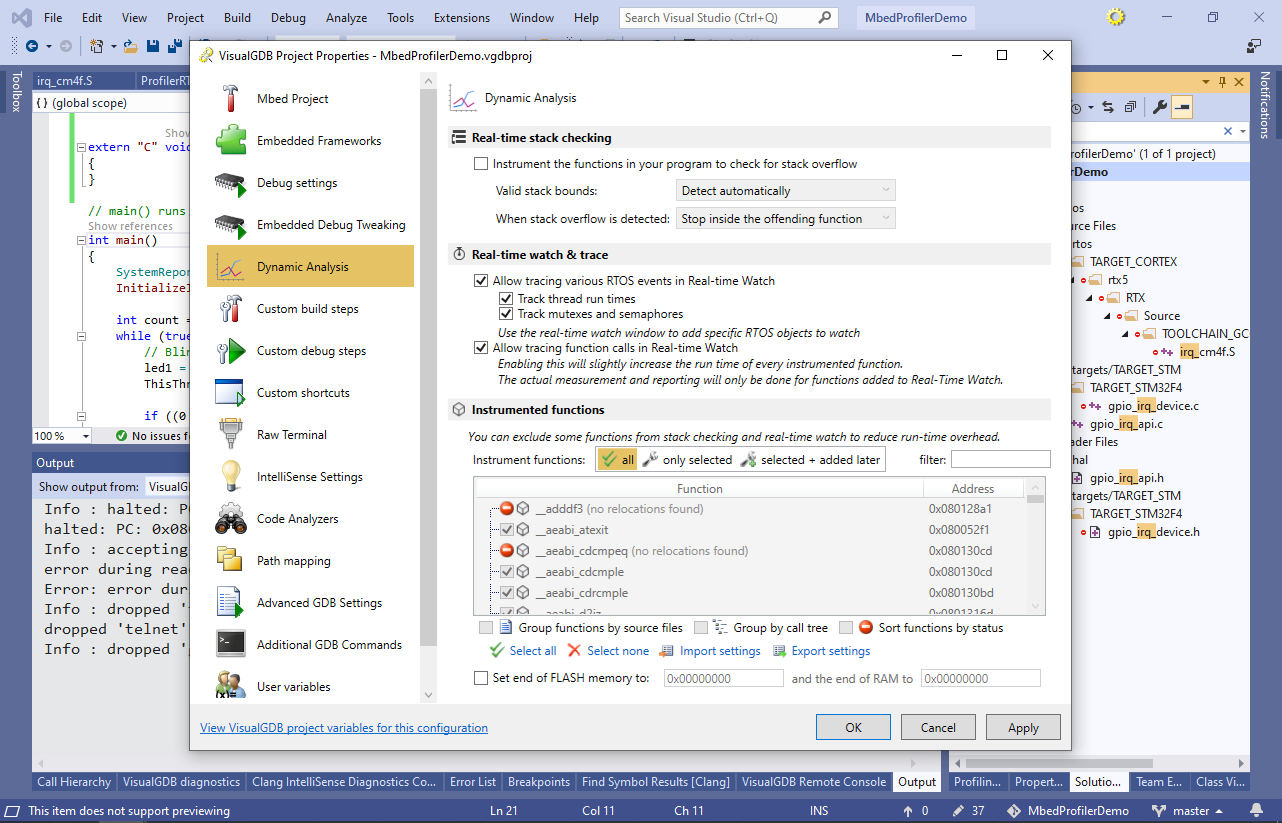The image size is (1282, 823).
Task: Open Custom debug steps page
Action: pyautogui.click(x=310, y=351)
